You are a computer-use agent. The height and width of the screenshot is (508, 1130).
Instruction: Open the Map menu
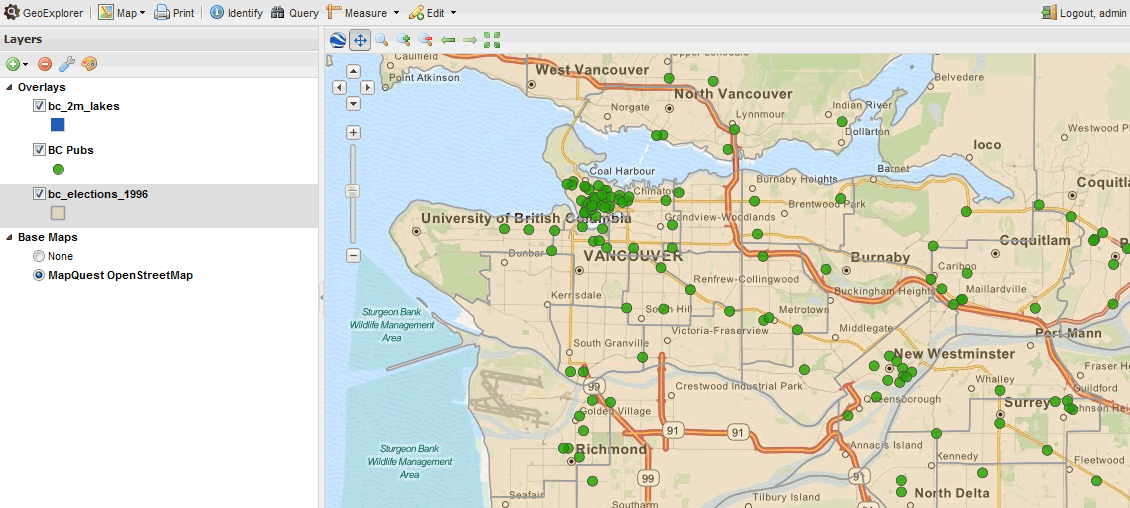click(x=121, y=13)
